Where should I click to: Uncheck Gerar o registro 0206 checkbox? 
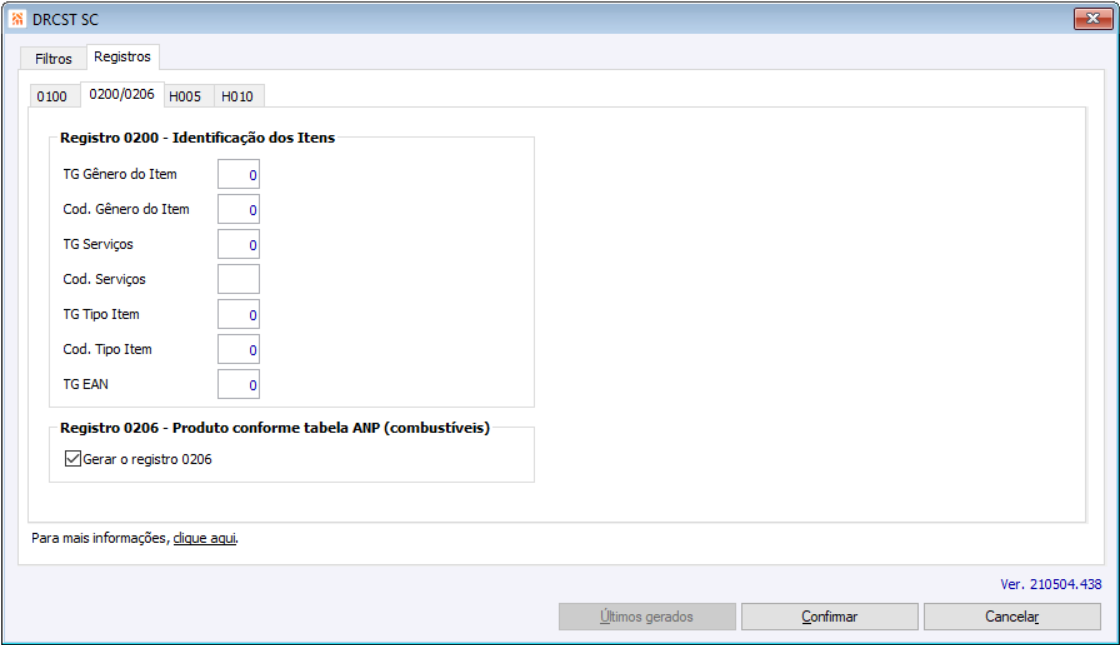[x=73, y=459]
